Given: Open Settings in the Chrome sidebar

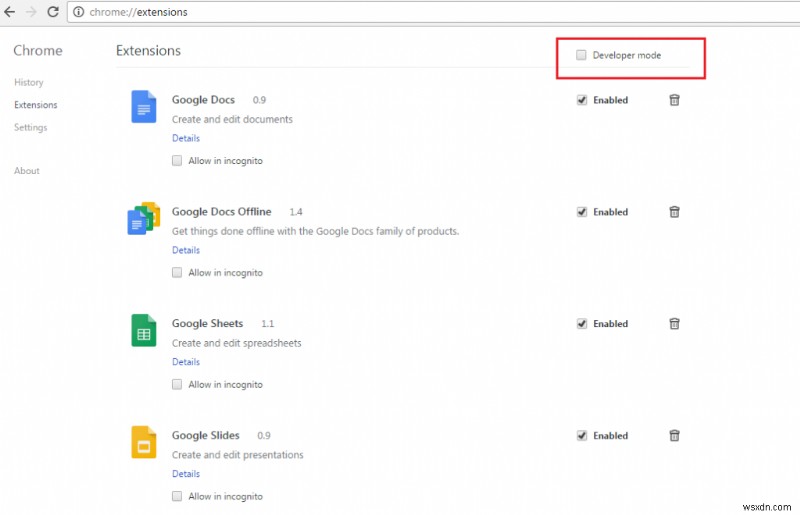Looking at the screenshot, I should click(x=31, y=127).
